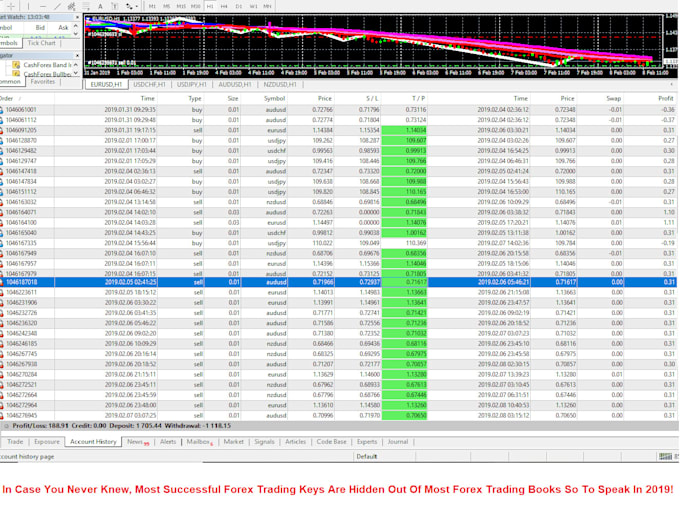Toggle the H4 timeframe button
Screen dimensions: 680x512
(x=223, y=6)
